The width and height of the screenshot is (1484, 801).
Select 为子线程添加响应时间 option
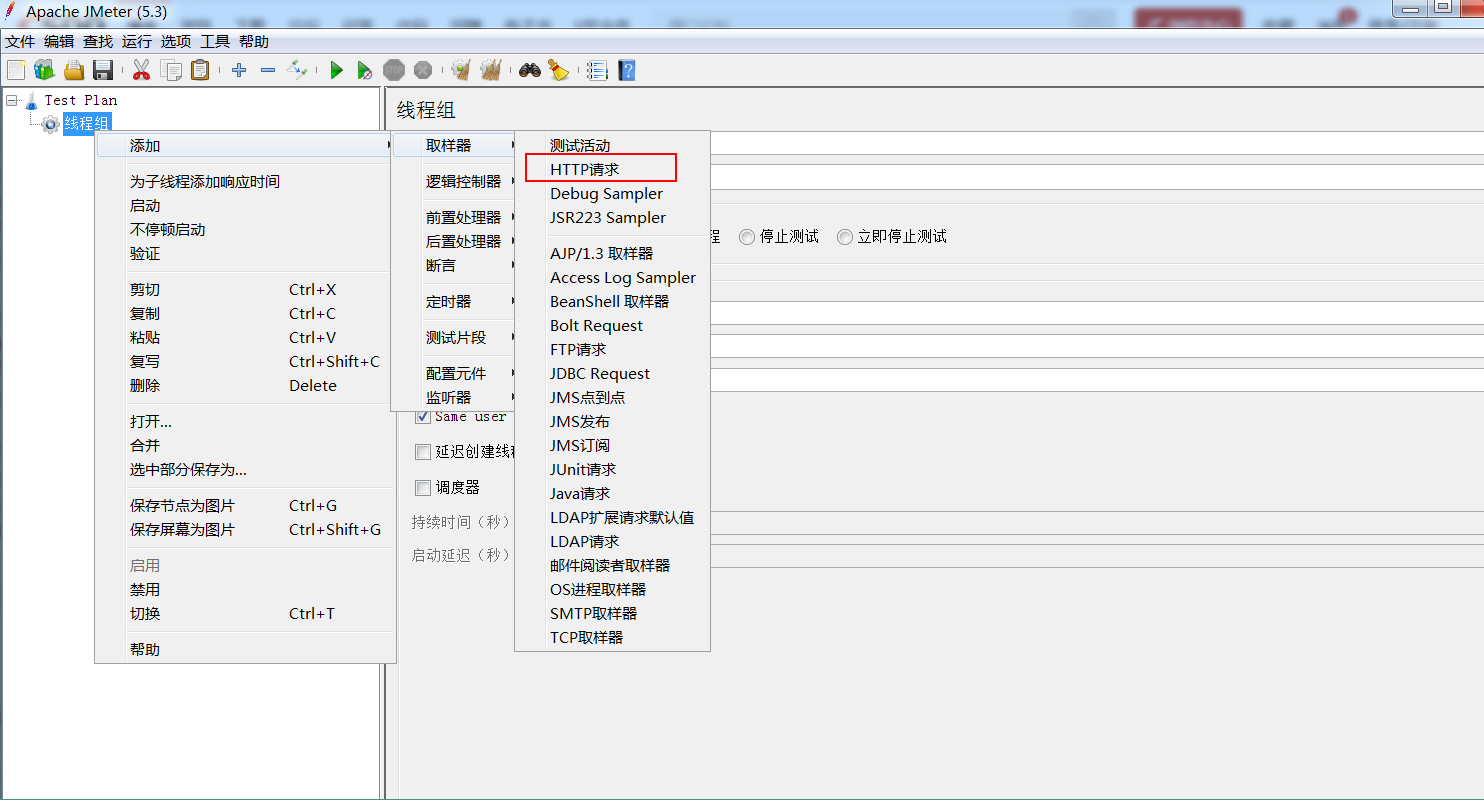coord(245,182)
